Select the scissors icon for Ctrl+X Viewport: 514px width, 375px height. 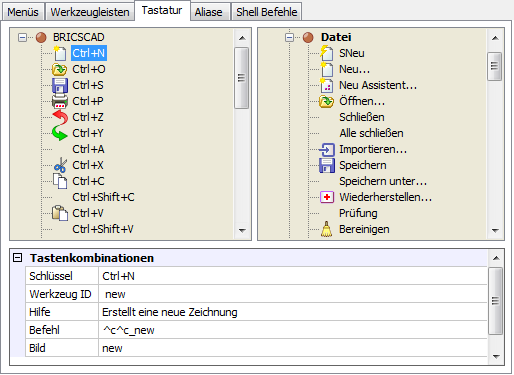coord(60,165)
